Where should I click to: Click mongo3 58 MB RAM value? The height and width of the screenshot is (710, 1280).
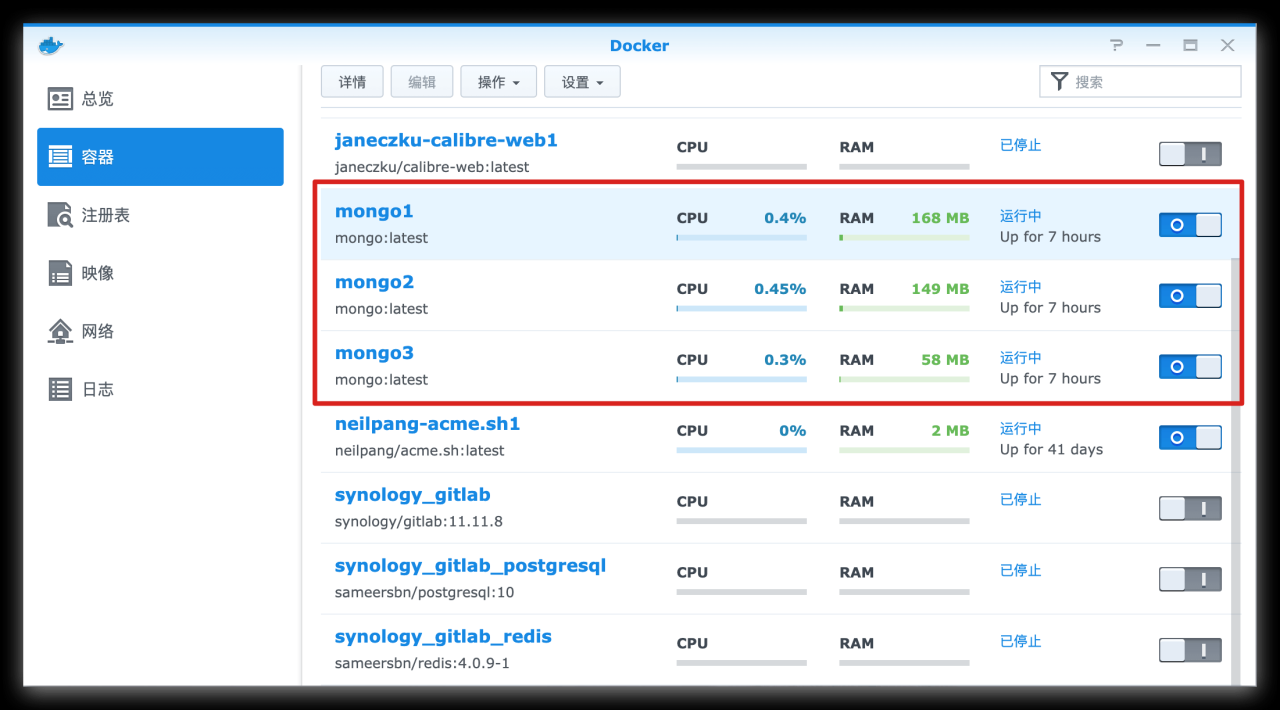click(x=945, y=360)
